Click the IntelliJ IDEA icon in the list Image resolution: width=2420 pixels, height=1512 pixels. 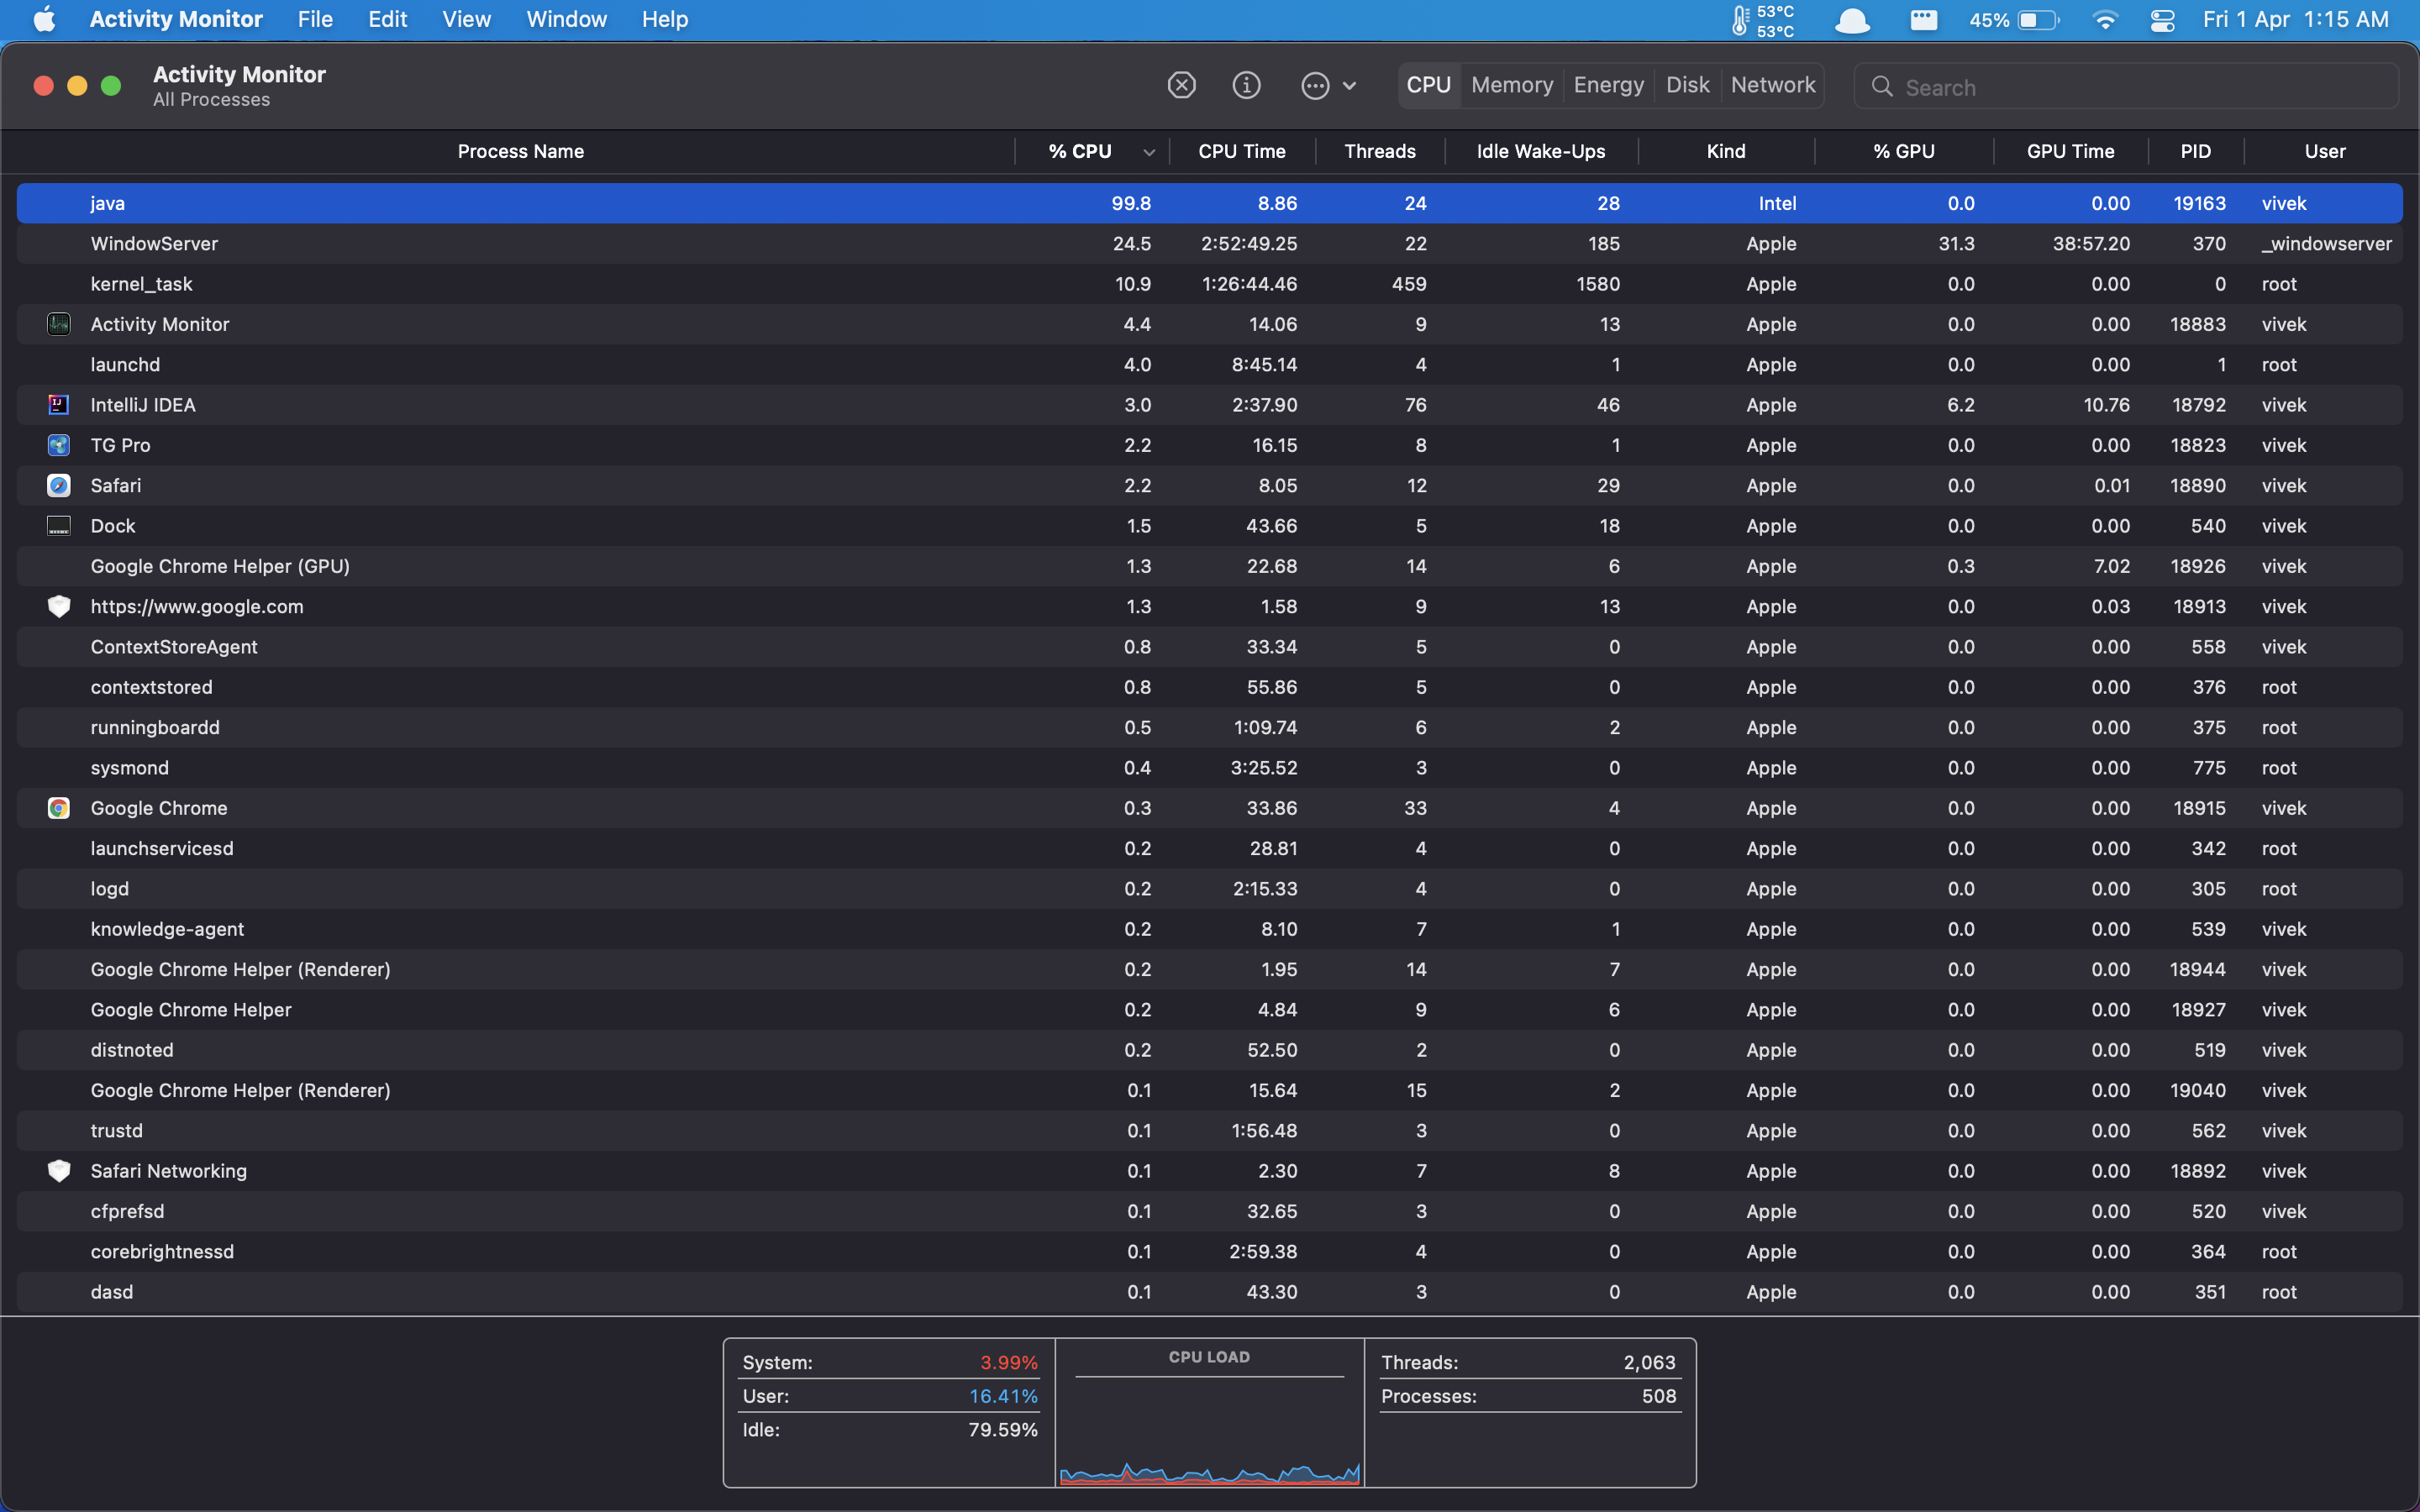click(59, 405)
